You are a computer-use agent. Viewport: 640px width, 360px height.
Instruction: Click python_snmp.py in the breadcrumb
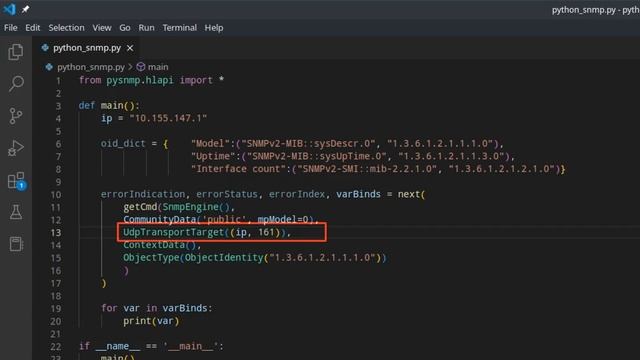91,67
